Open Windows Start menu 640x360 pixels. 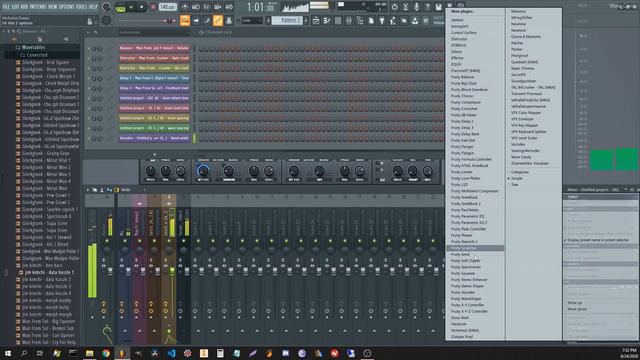(8, 353)
